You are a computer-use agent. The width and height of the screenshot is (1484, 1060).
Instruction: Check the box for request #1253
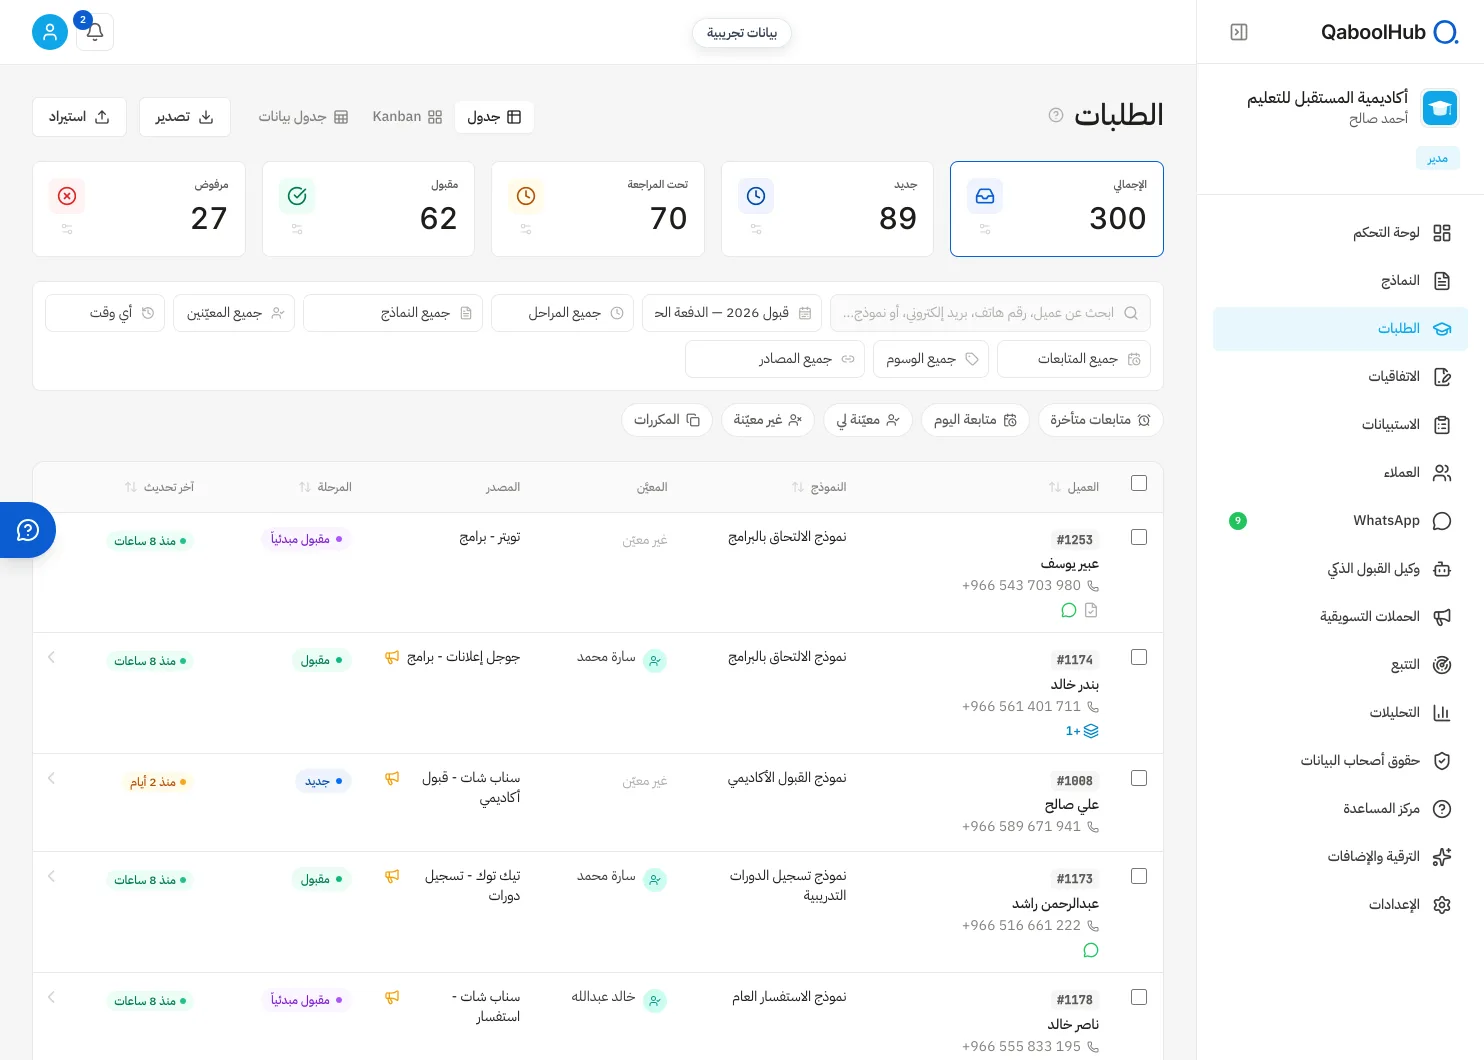[x=1139, y=537]
